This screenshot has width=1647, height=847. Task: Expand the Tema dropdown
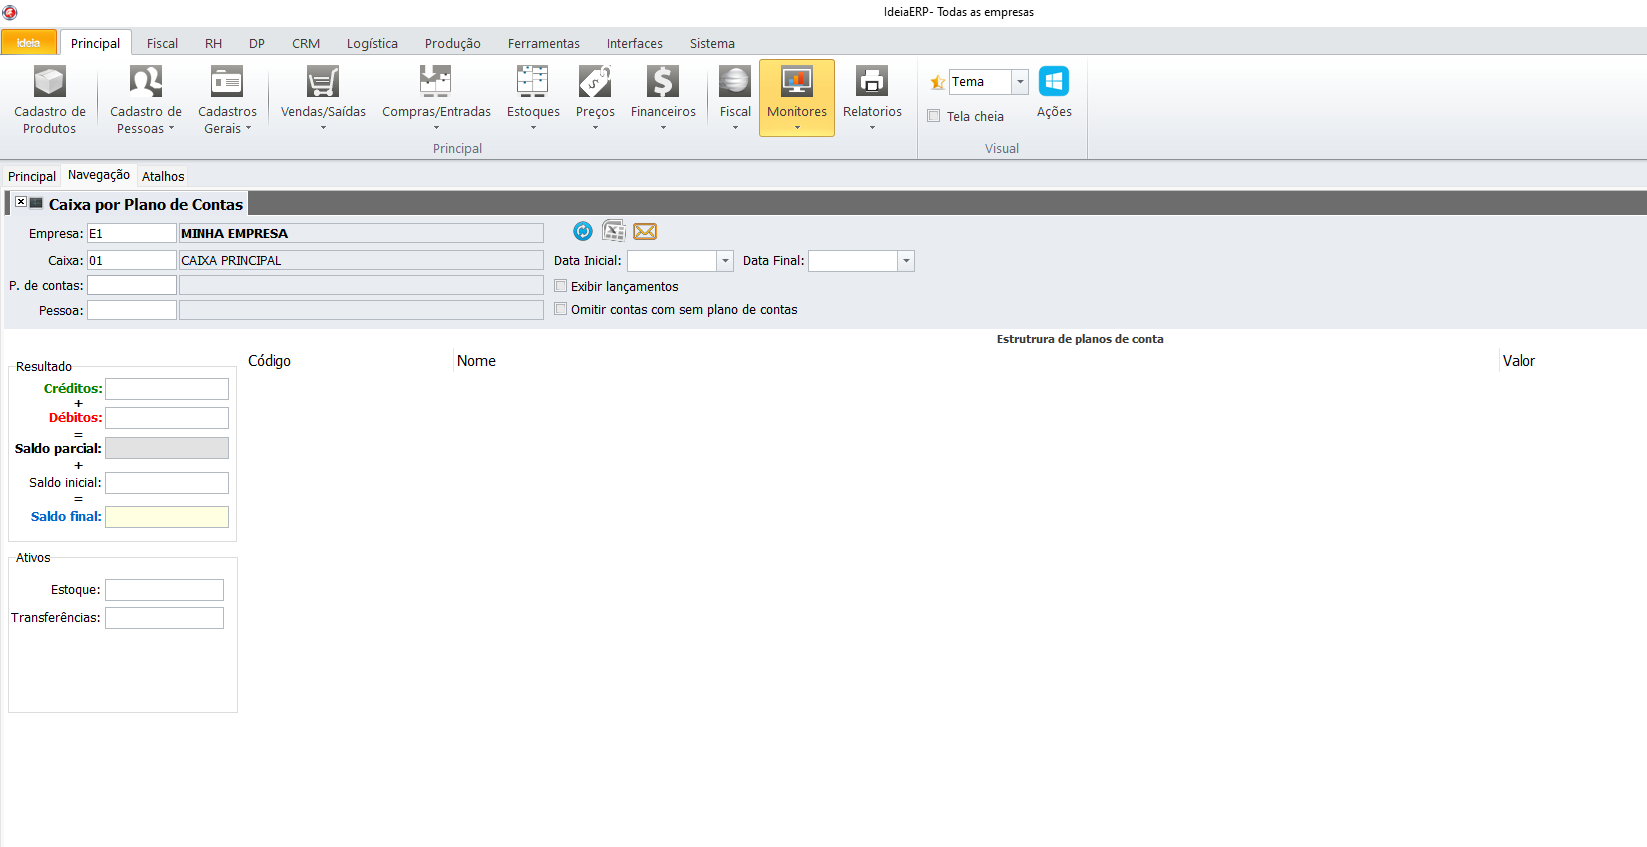pos(1020,82)
